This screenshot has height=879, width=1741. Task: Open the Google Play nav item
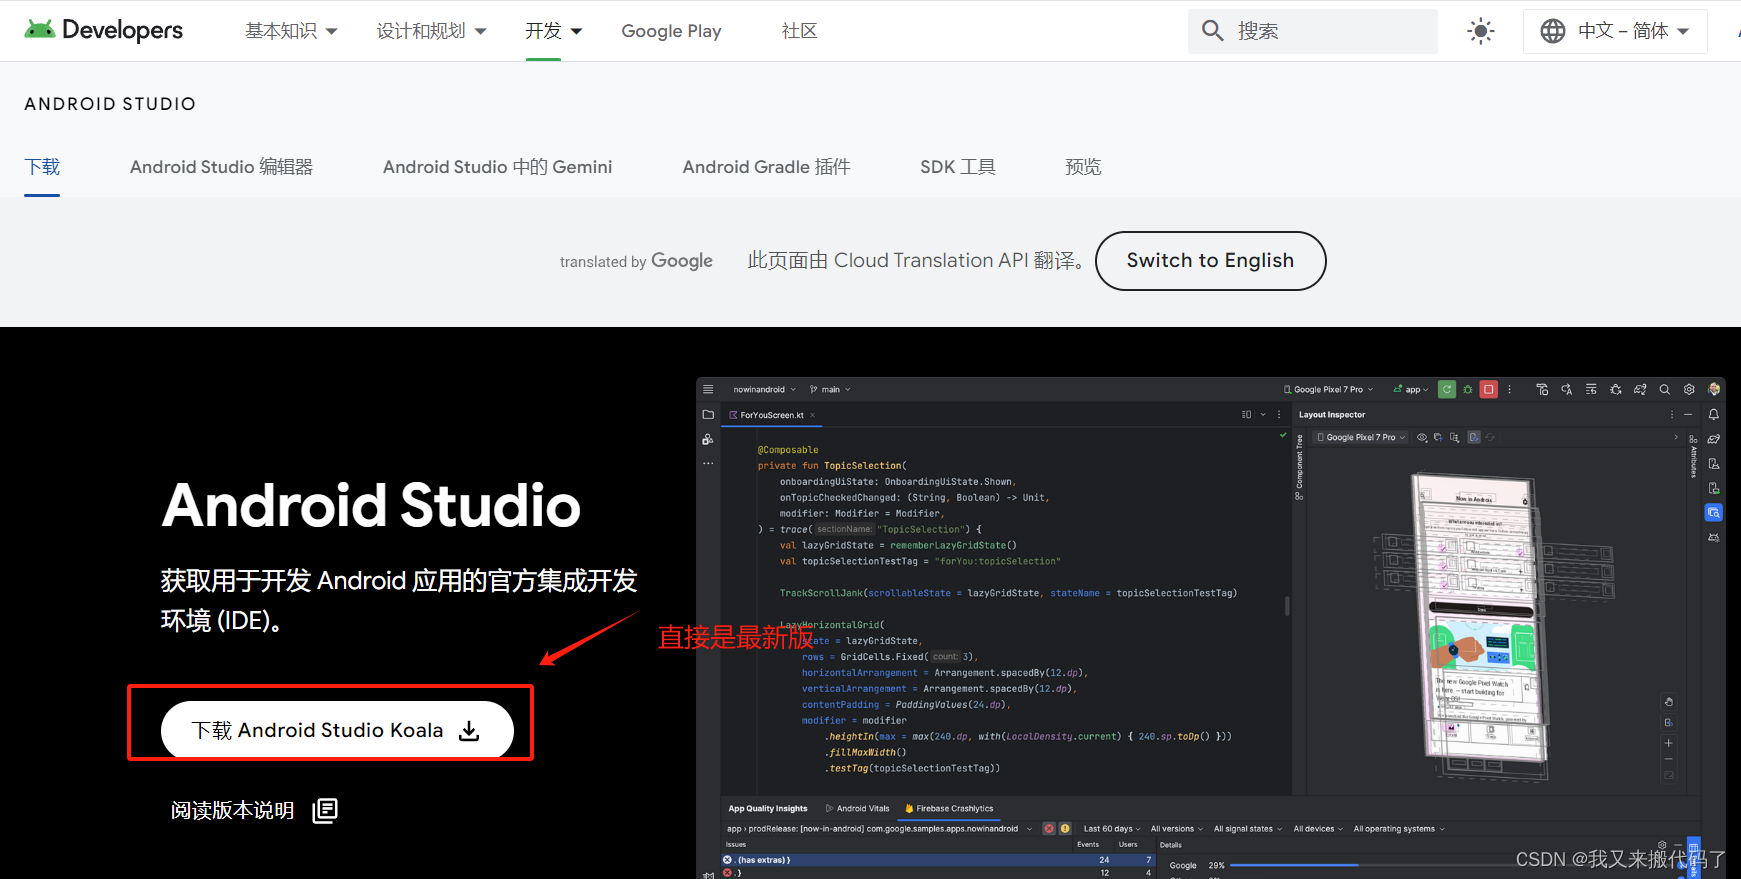(671, 31)
